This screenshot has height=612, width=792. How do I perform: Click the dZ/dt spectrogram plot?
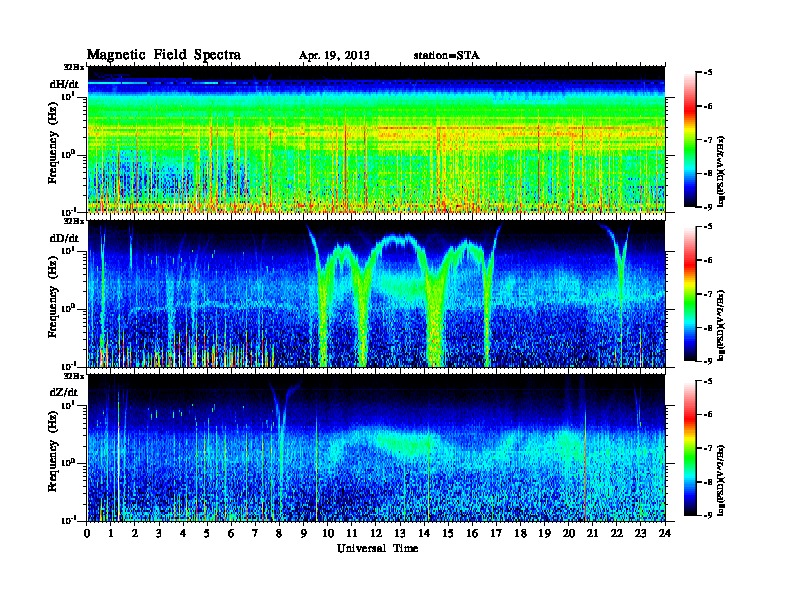point(376,448)
